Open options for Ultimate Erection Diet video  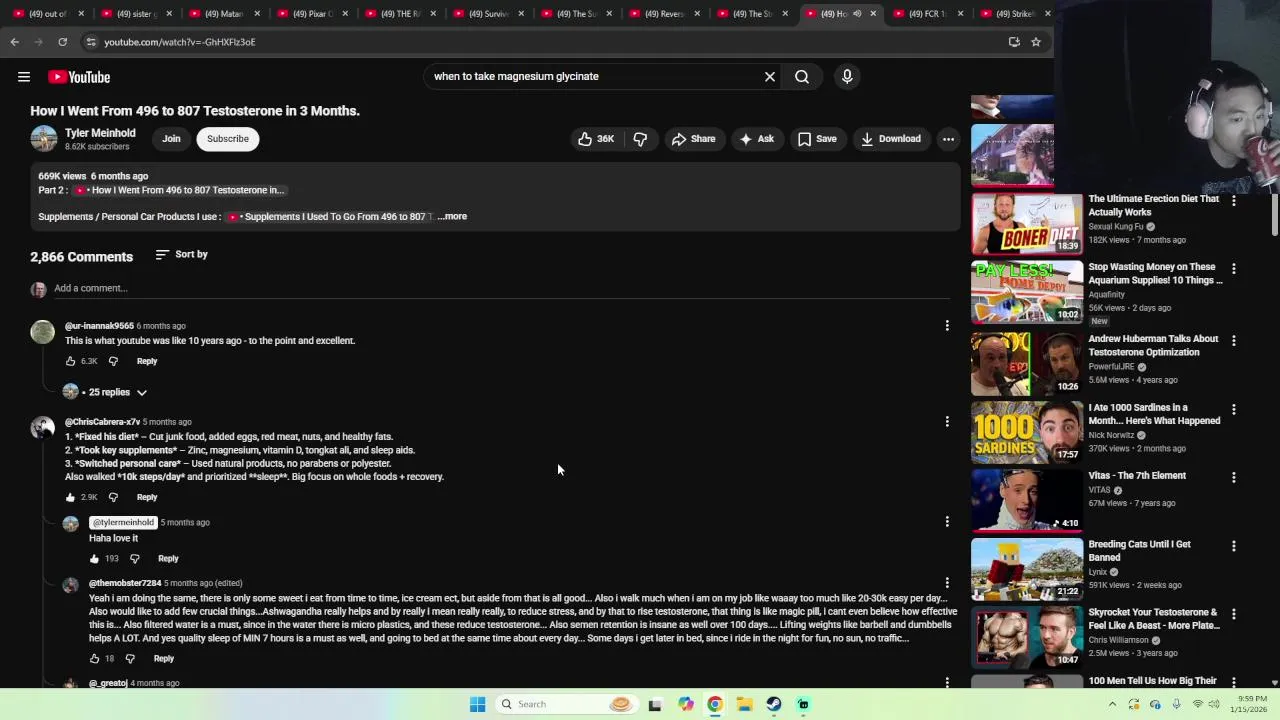pos(1233,201)
